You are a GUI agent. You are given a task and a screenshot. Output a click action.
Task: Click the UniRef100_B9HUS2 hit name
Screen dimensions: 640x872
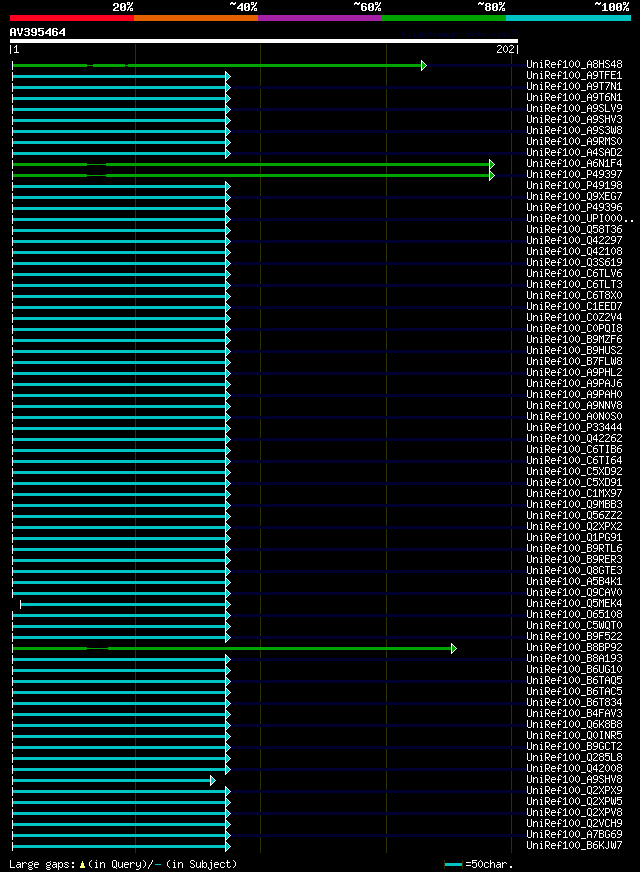tap(574, 351)
